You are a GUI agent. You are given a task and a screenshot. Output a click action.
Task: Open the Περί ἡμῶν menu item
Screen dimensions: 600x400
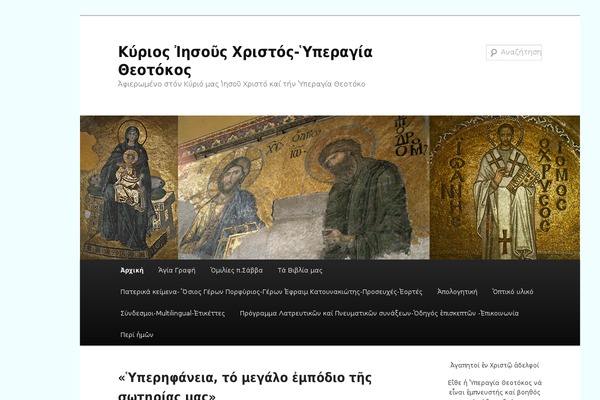(x=137, y=335)
